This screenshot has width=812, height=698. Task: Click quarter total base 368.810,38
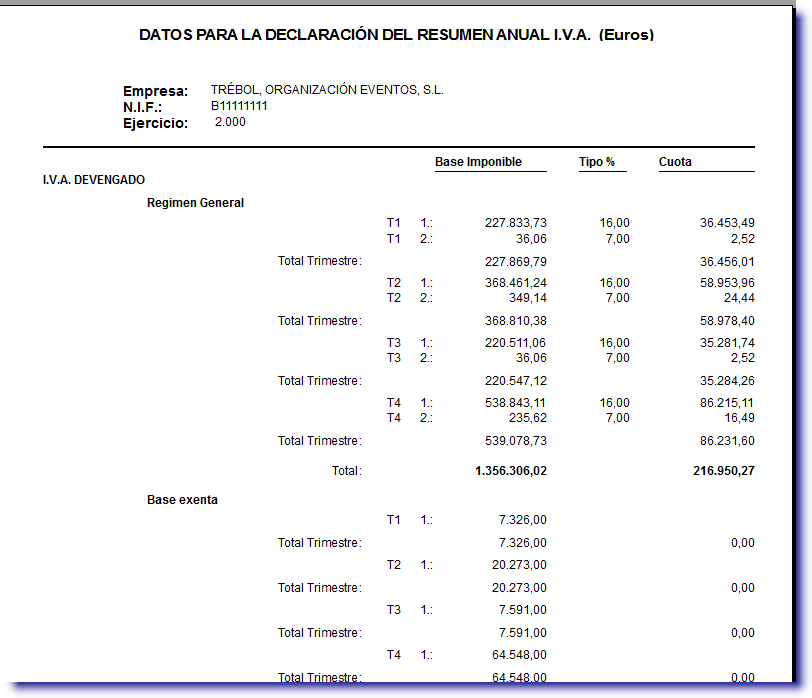click(x=516, y=321)
